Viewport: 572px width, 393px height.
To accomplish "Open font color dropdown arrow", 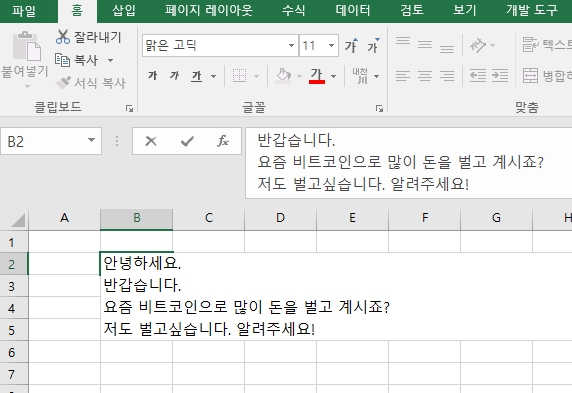I will [333, 76].
